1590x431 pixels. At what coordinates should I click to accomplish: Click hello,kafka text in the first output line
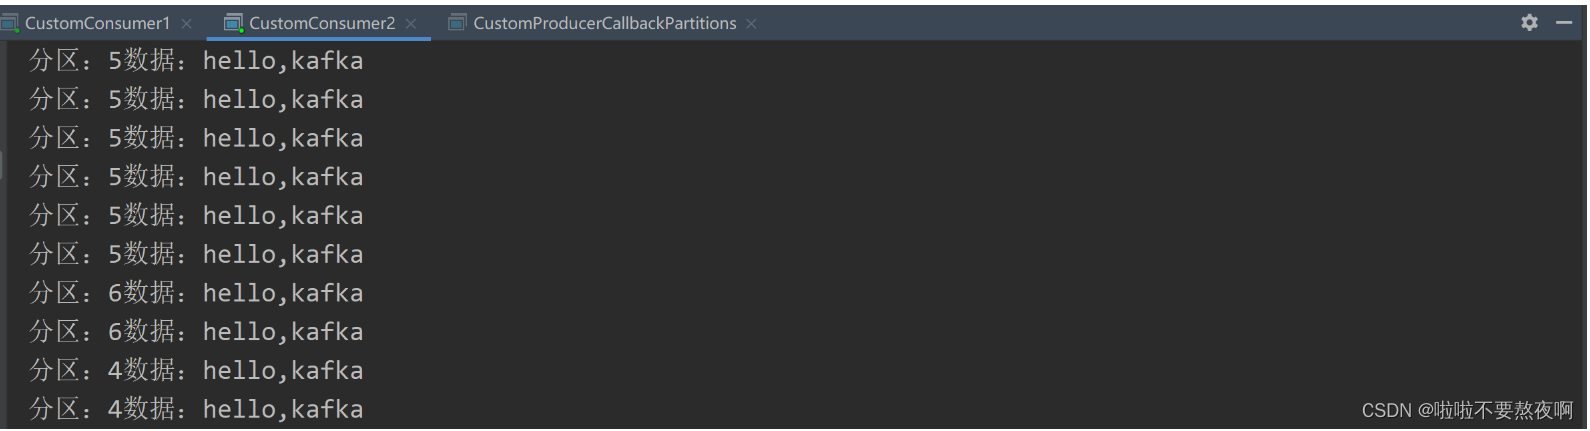(x=283, y=61)
